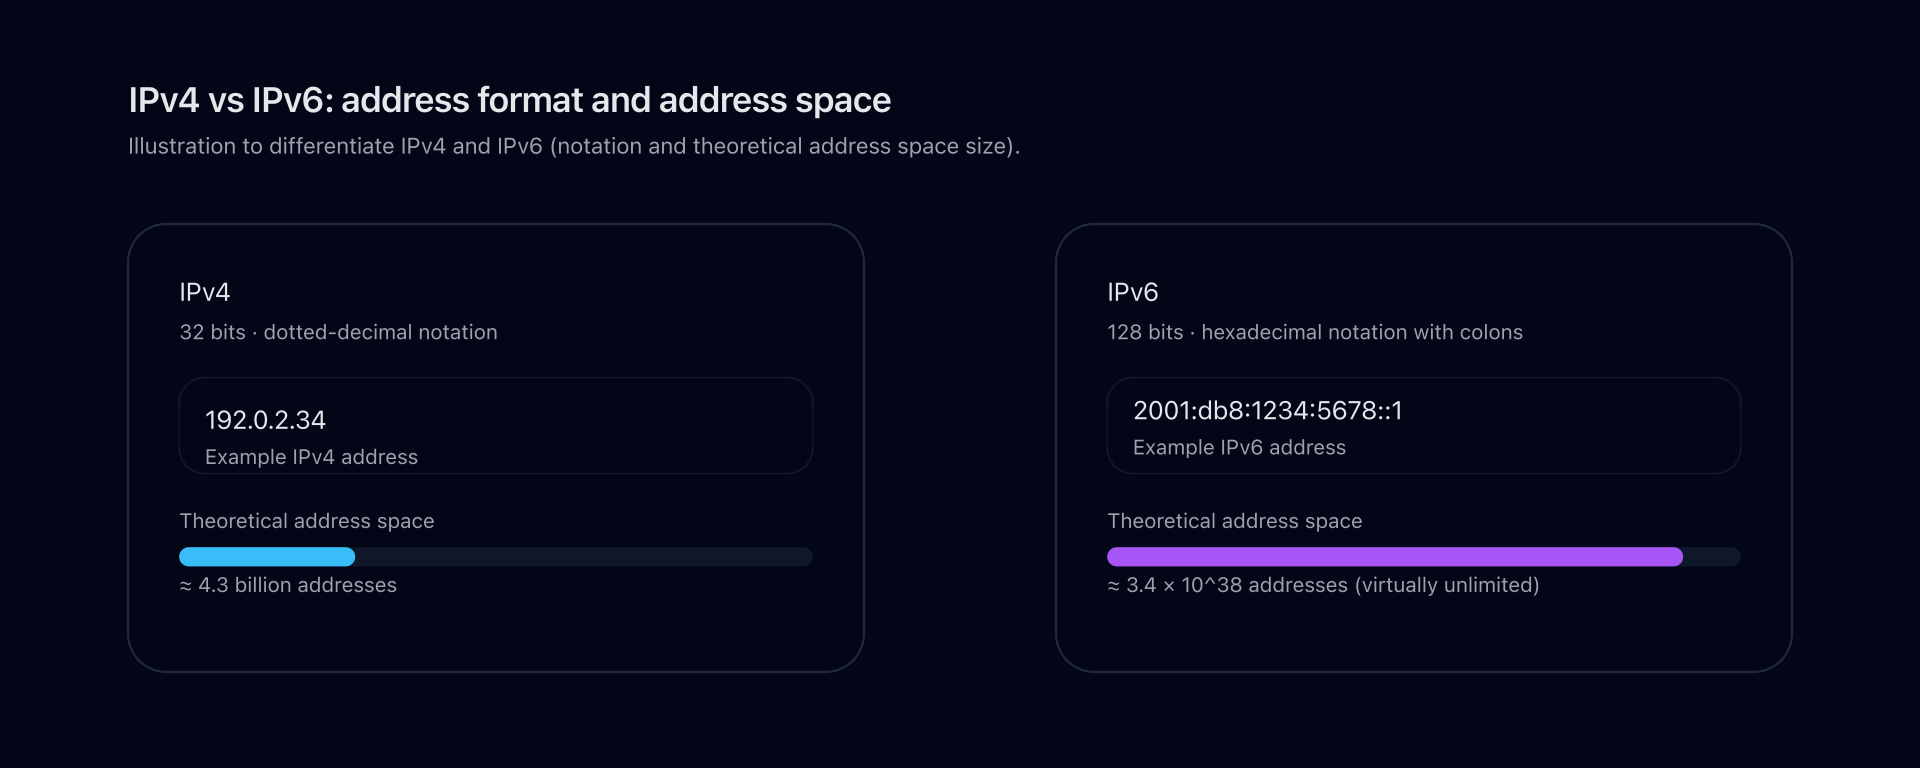This screenshot has height=768, width=1920.
Task: Click the IPv4 "Theoretical address space" label
Action: point(306,521)
